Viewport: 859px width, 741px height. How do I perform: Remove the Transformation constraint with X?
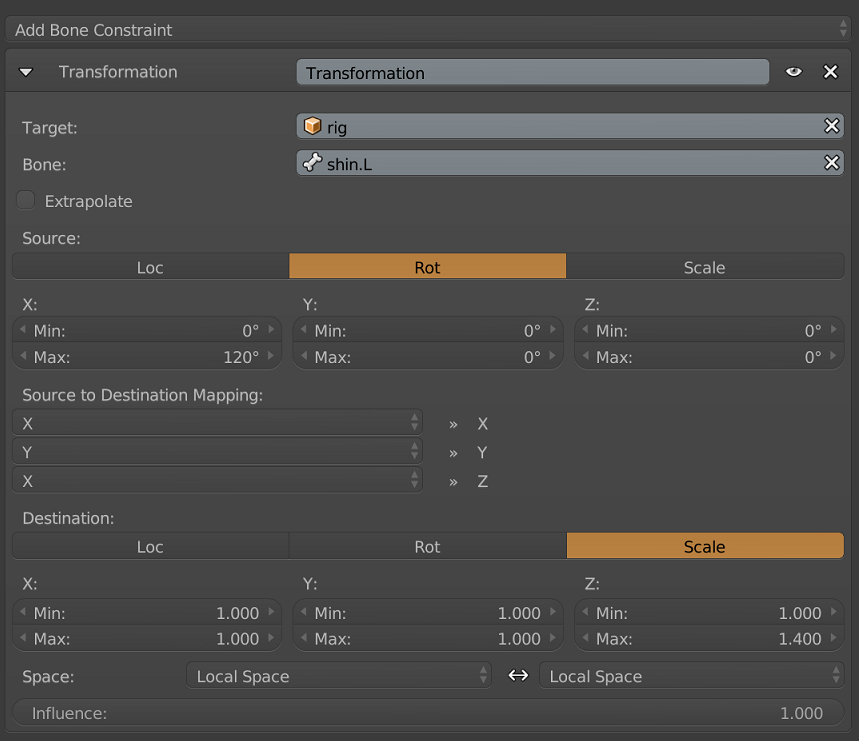coord(831,72)
